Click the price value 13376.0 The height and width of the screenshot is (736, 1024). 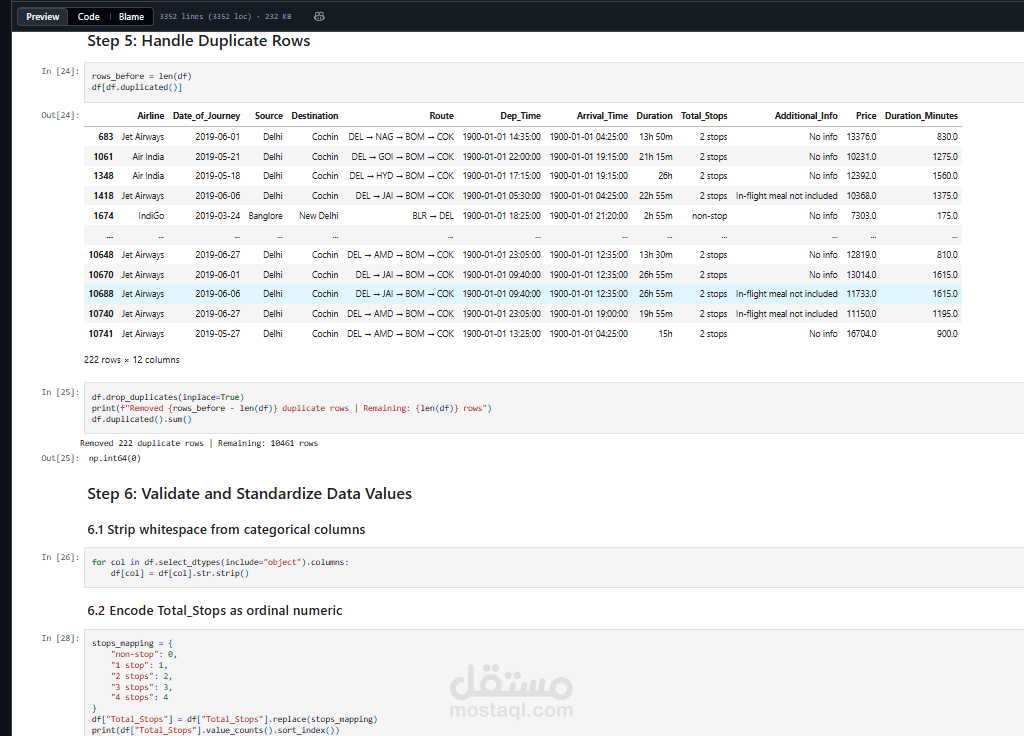click(x=861, y=137)
